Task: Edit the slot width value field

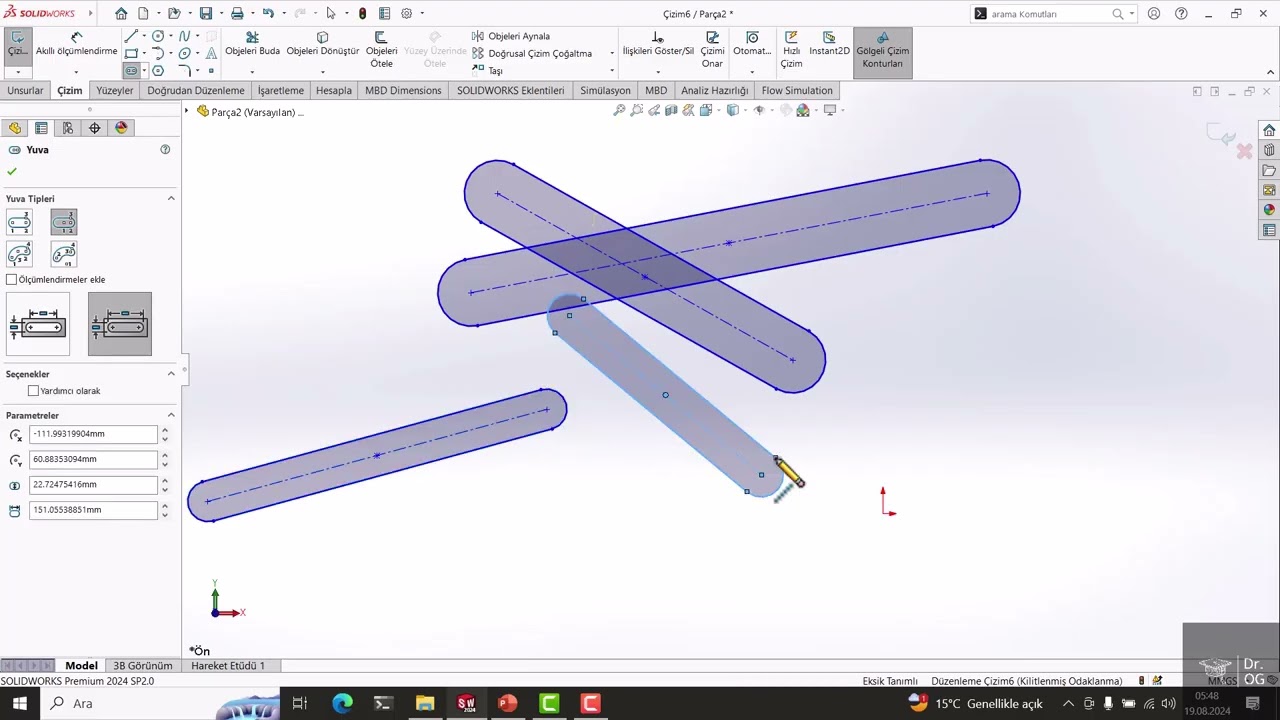Action: pyautogui.click(x=94, y=485)
